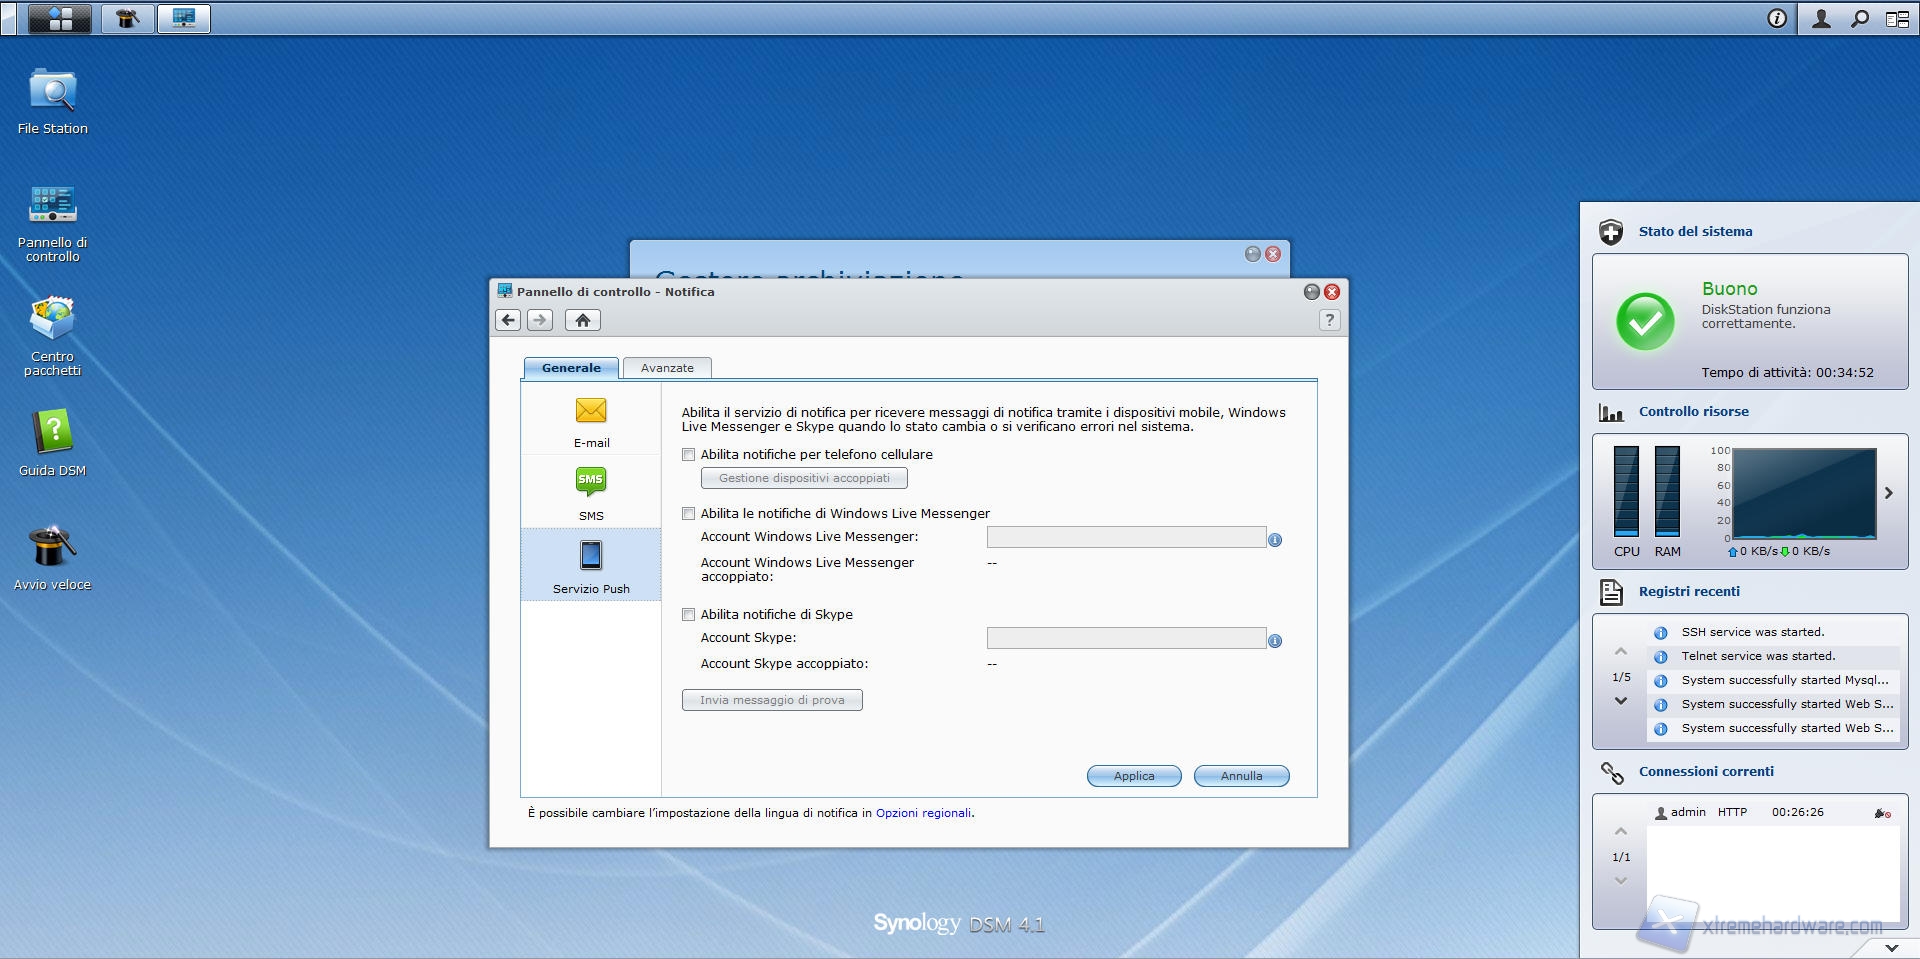The image size is (1920, 959).
Task: Collapse widget panel with bottom chevron
Action: pos(1891,947)
